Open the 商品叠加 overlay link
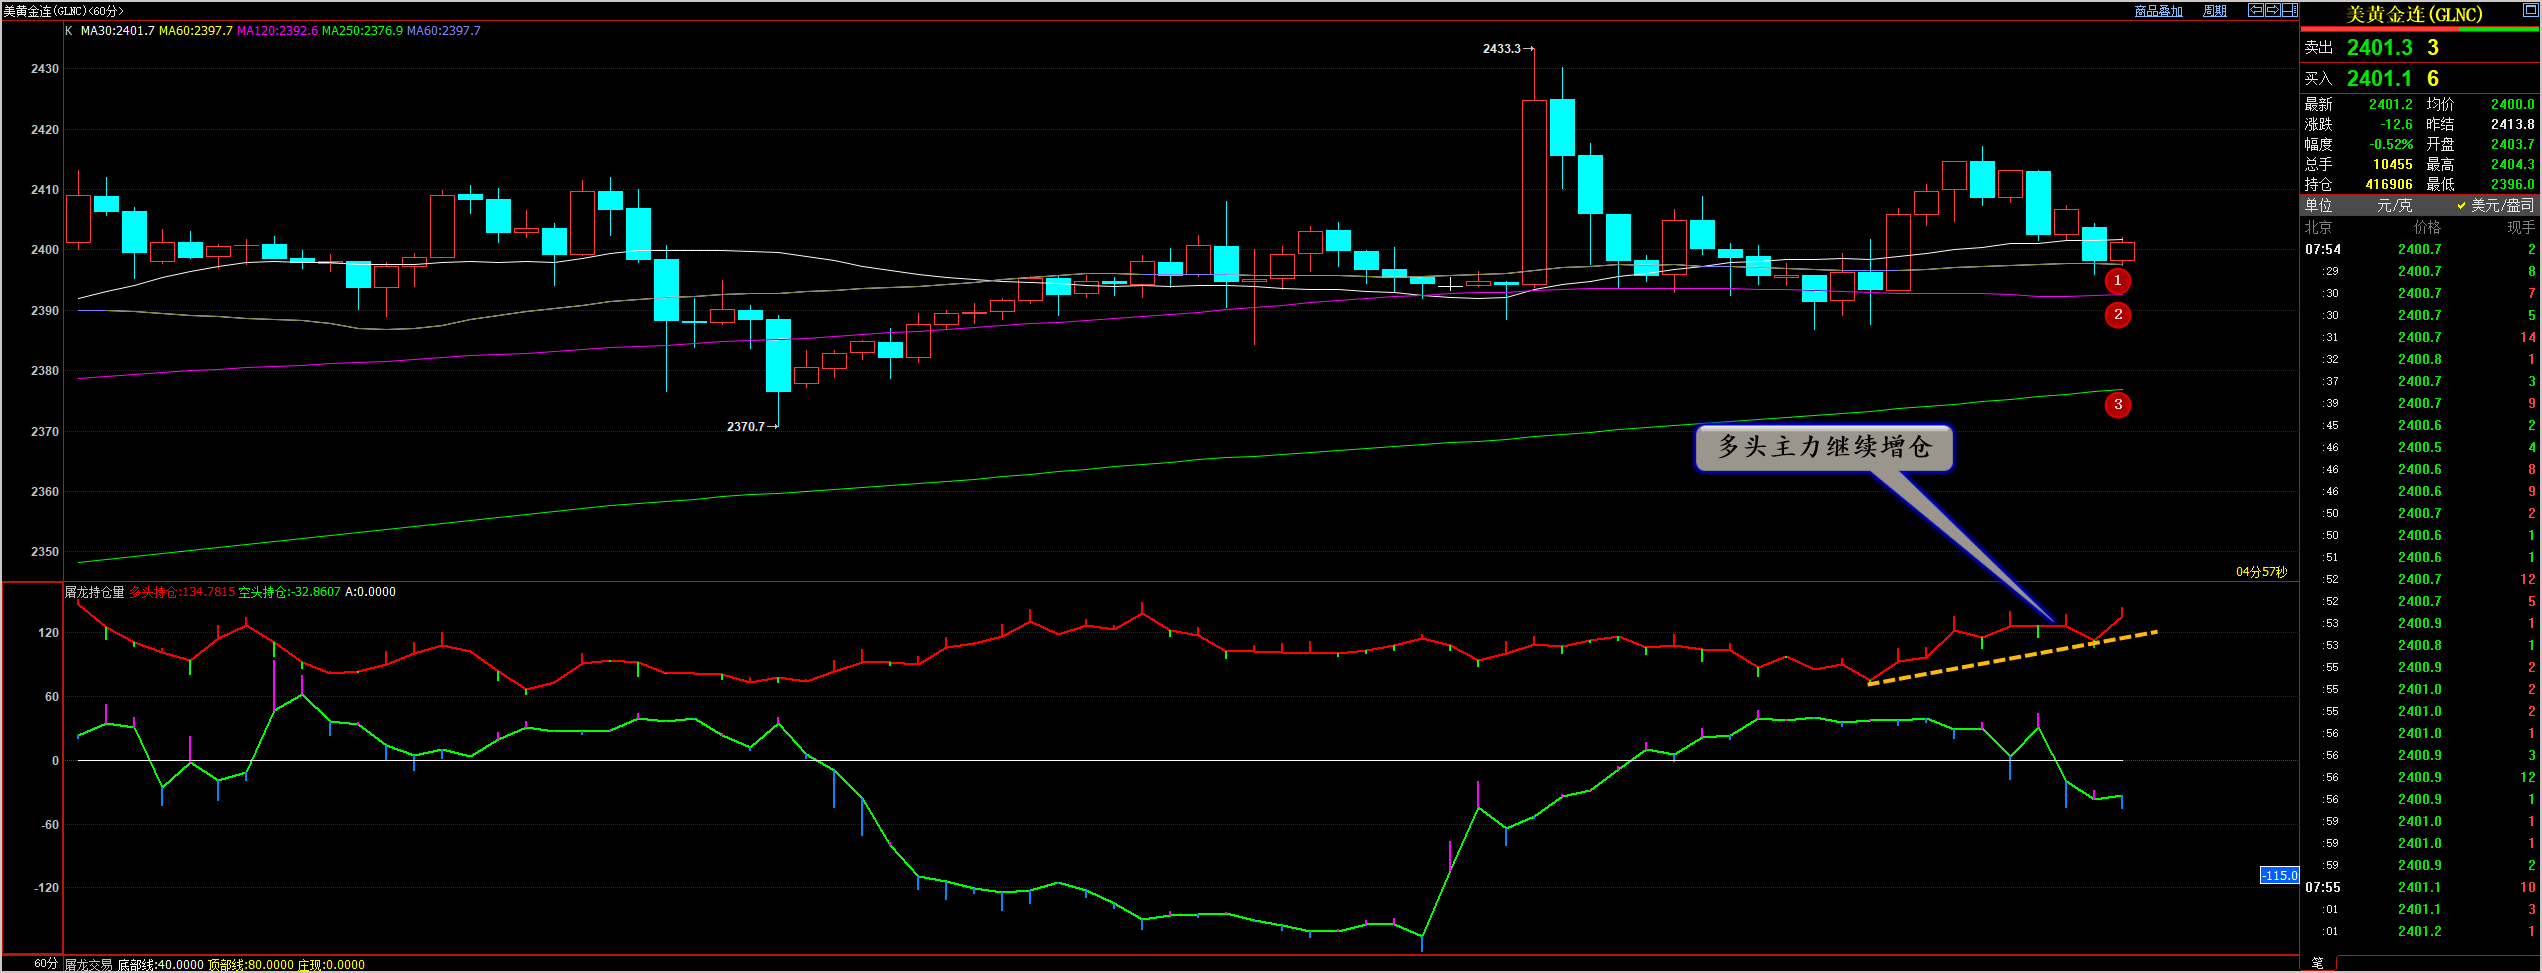Viewport: 2542px width, 973px height. pyautogui.click(x=2158, y=11)
